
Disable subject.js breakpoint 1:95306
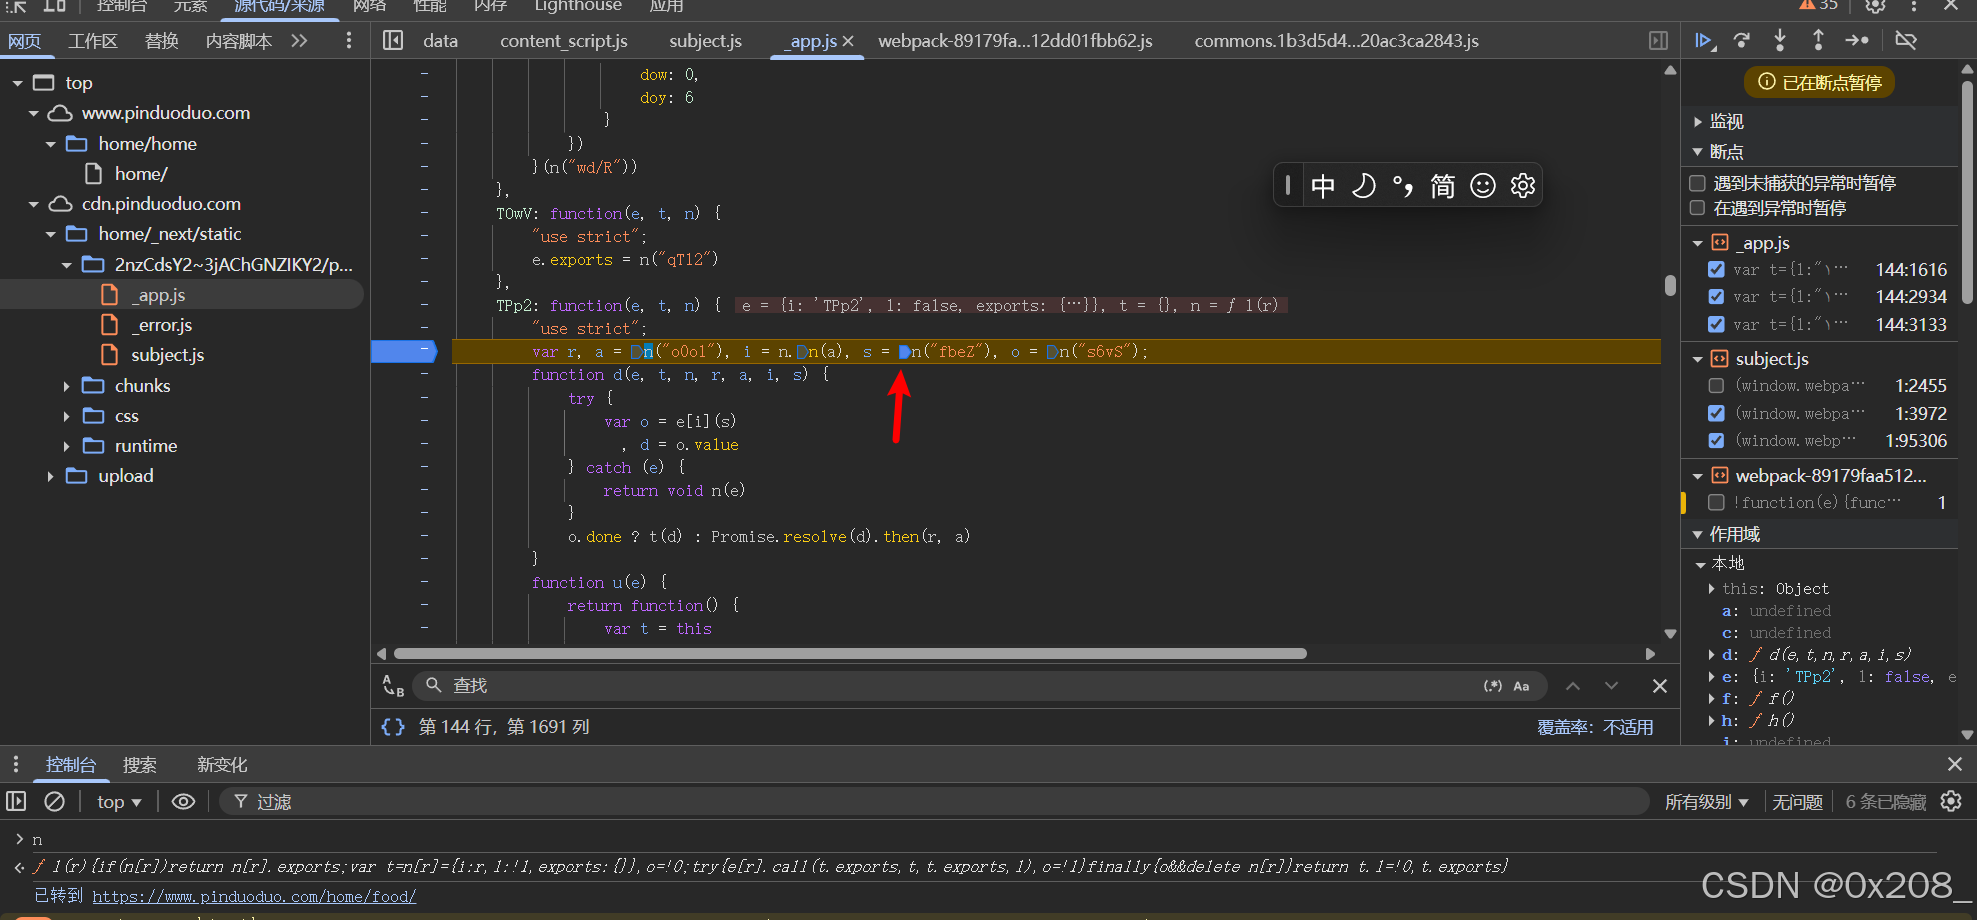(1716, 440)
